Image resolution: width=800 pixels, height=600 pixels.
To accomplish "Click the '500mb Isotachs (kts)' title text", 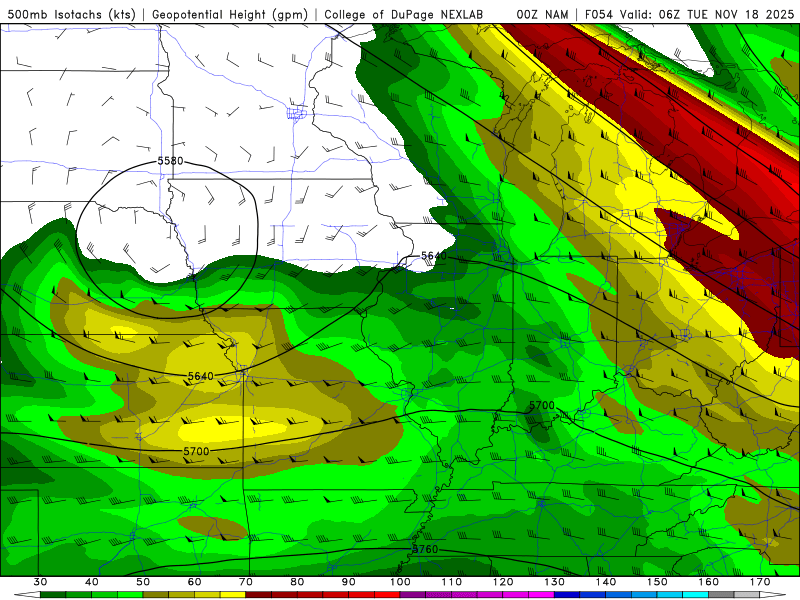I will 71,15.
